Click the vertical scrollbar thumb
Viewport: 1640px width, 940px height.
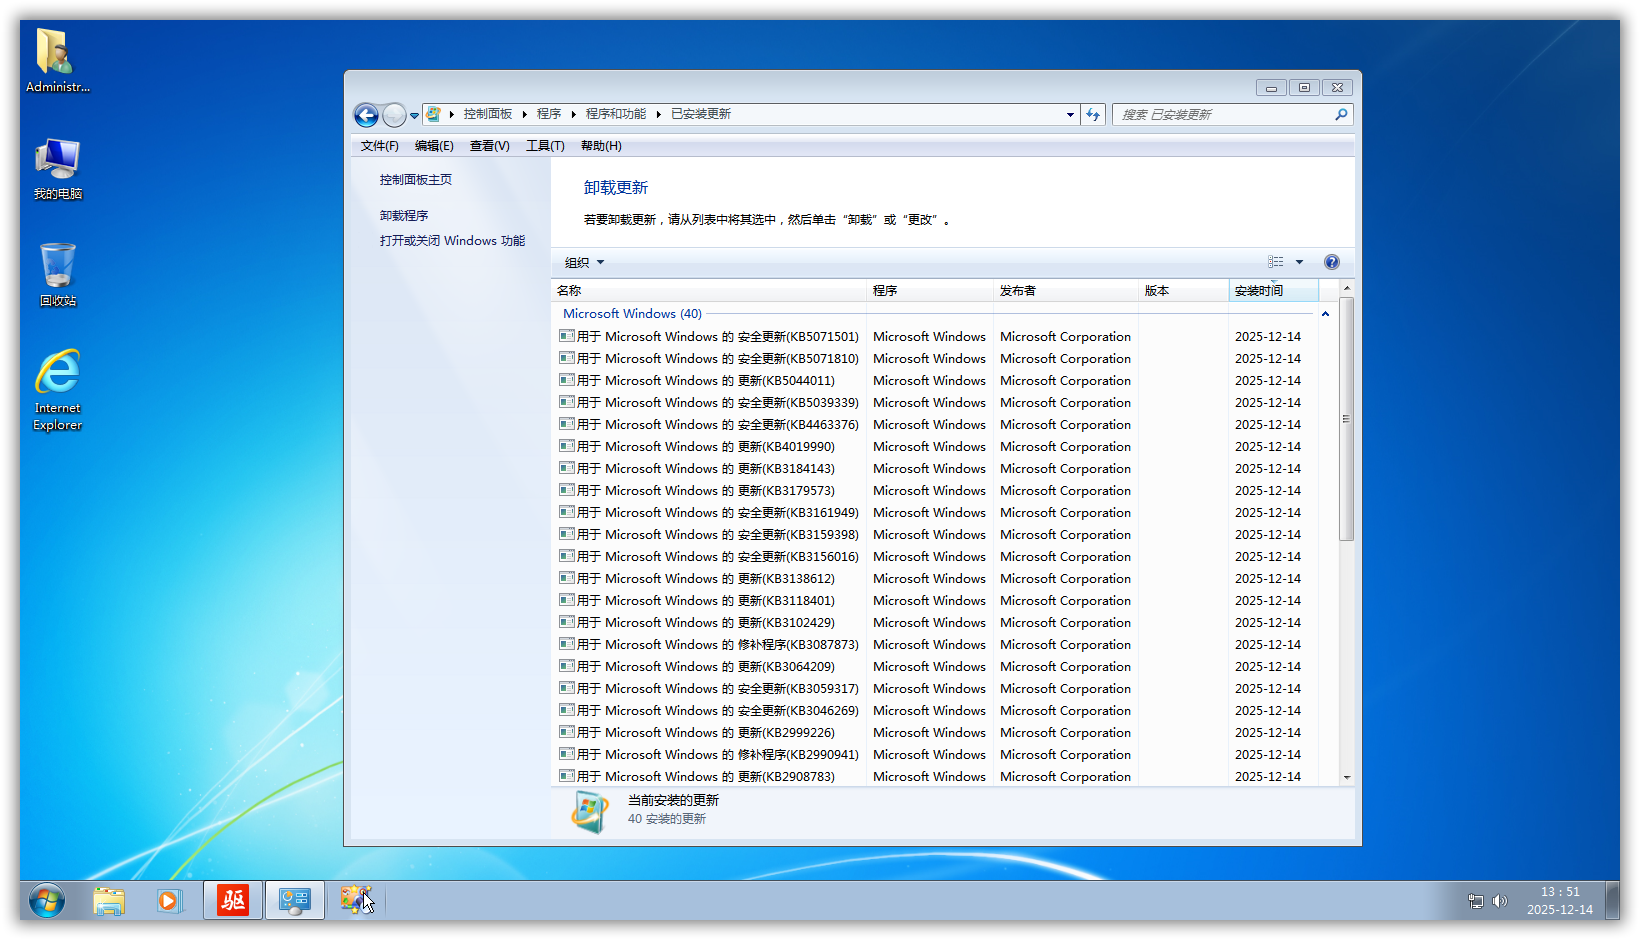1347,419
